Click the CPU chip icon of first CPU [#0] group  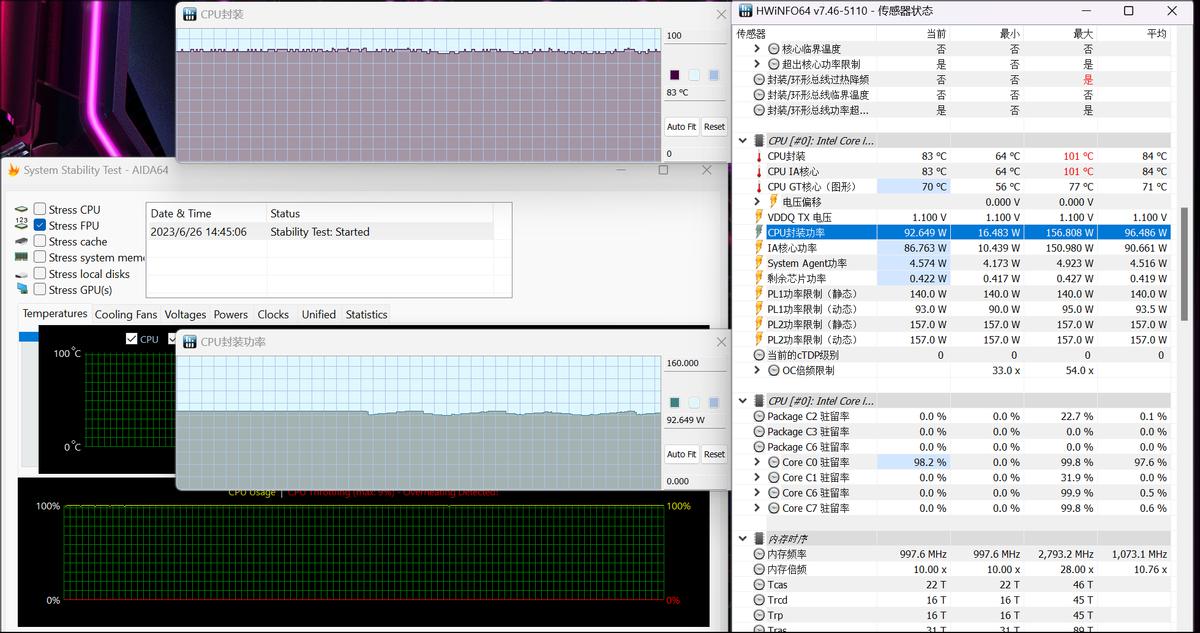(x=759, y=141)
